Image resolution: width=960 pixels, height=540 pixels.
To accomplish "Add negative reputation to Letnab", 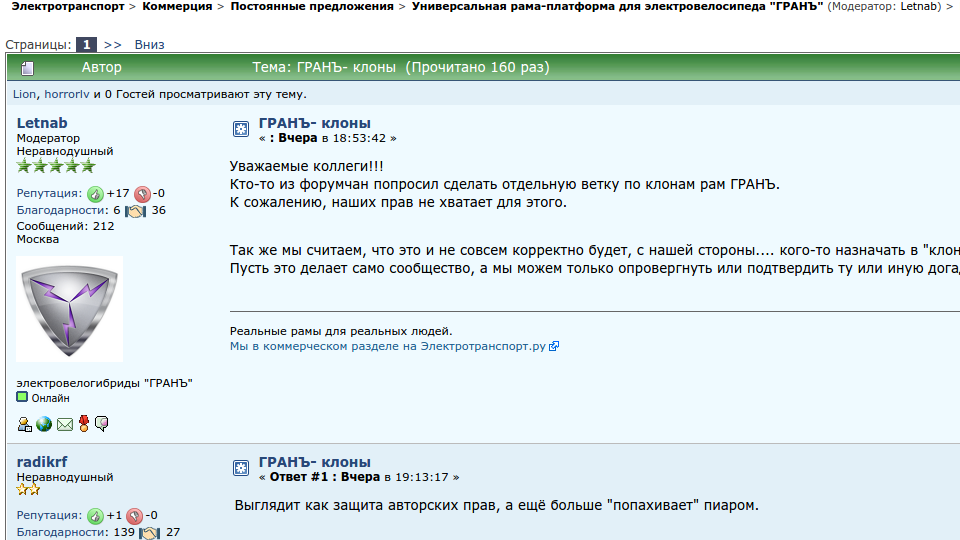I will click(142, 194).
